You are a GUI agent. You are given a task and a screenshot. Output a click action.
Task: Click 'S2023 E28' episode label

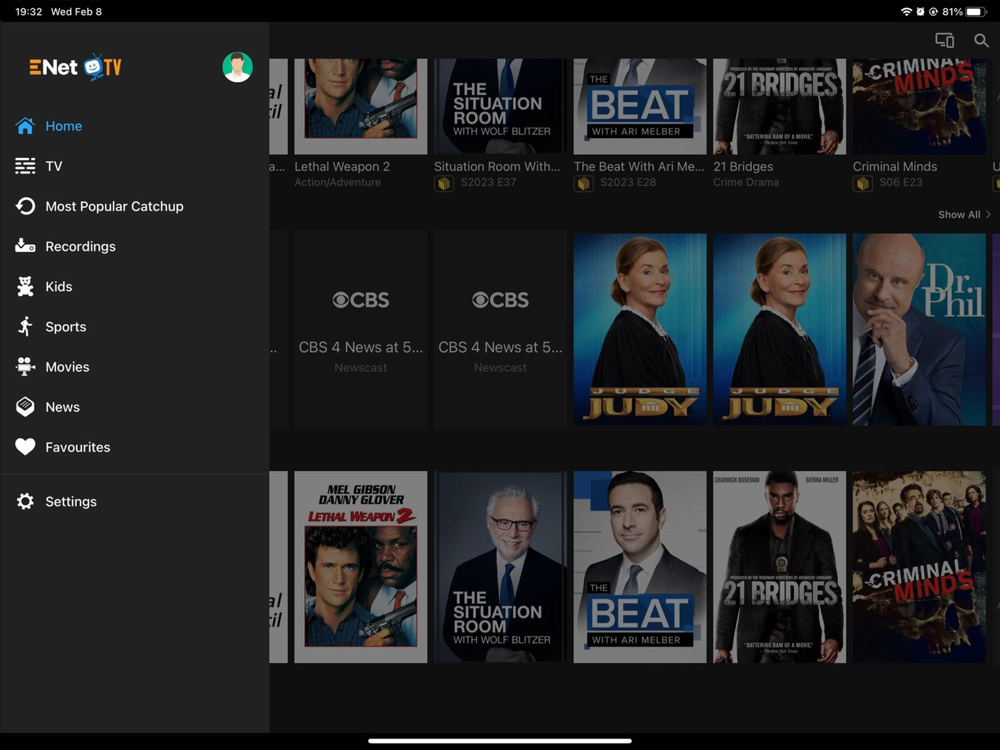click(628, 182)
